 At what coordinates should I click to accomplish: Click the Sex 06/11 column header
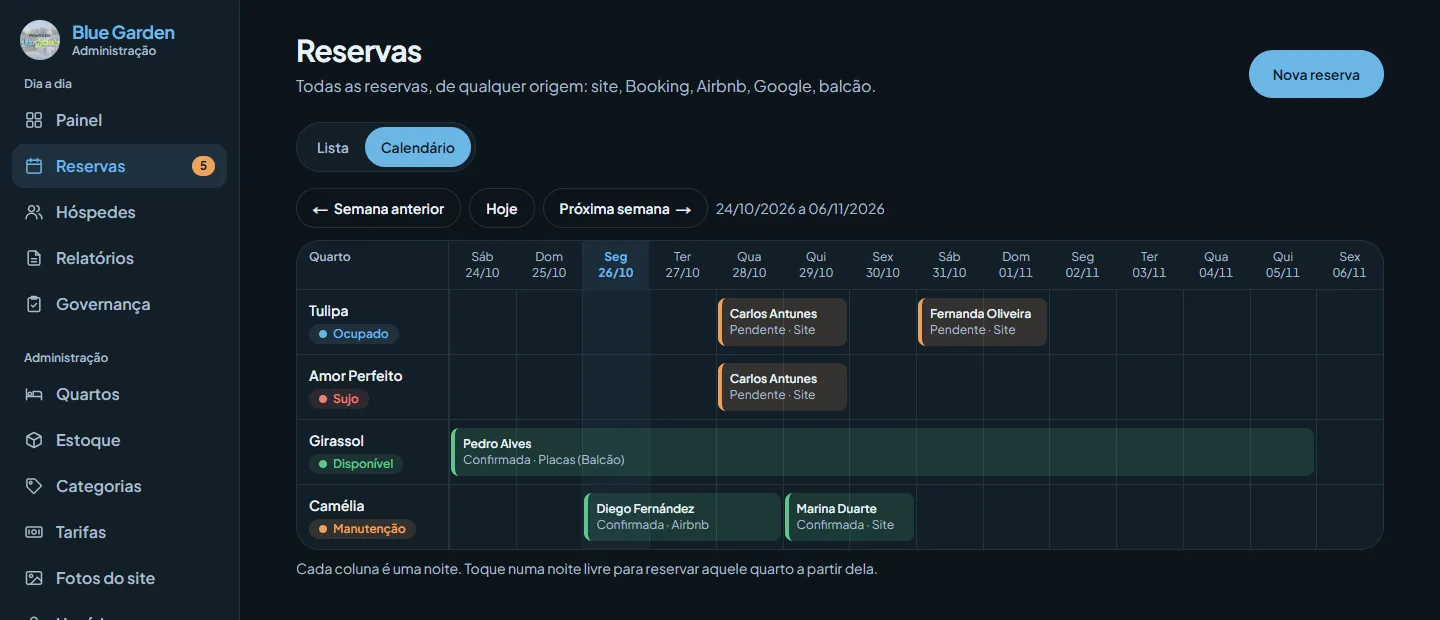[x=1349, y=265]
